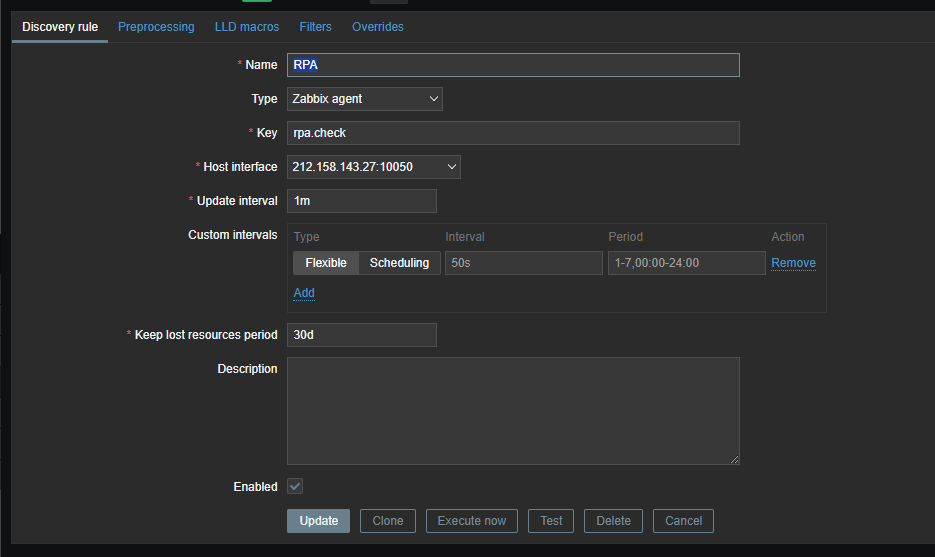Image resolution: width=935 pixels, height=557 pixels.
Task: Cancel editing the discovery rule
Action: [683, 521]
